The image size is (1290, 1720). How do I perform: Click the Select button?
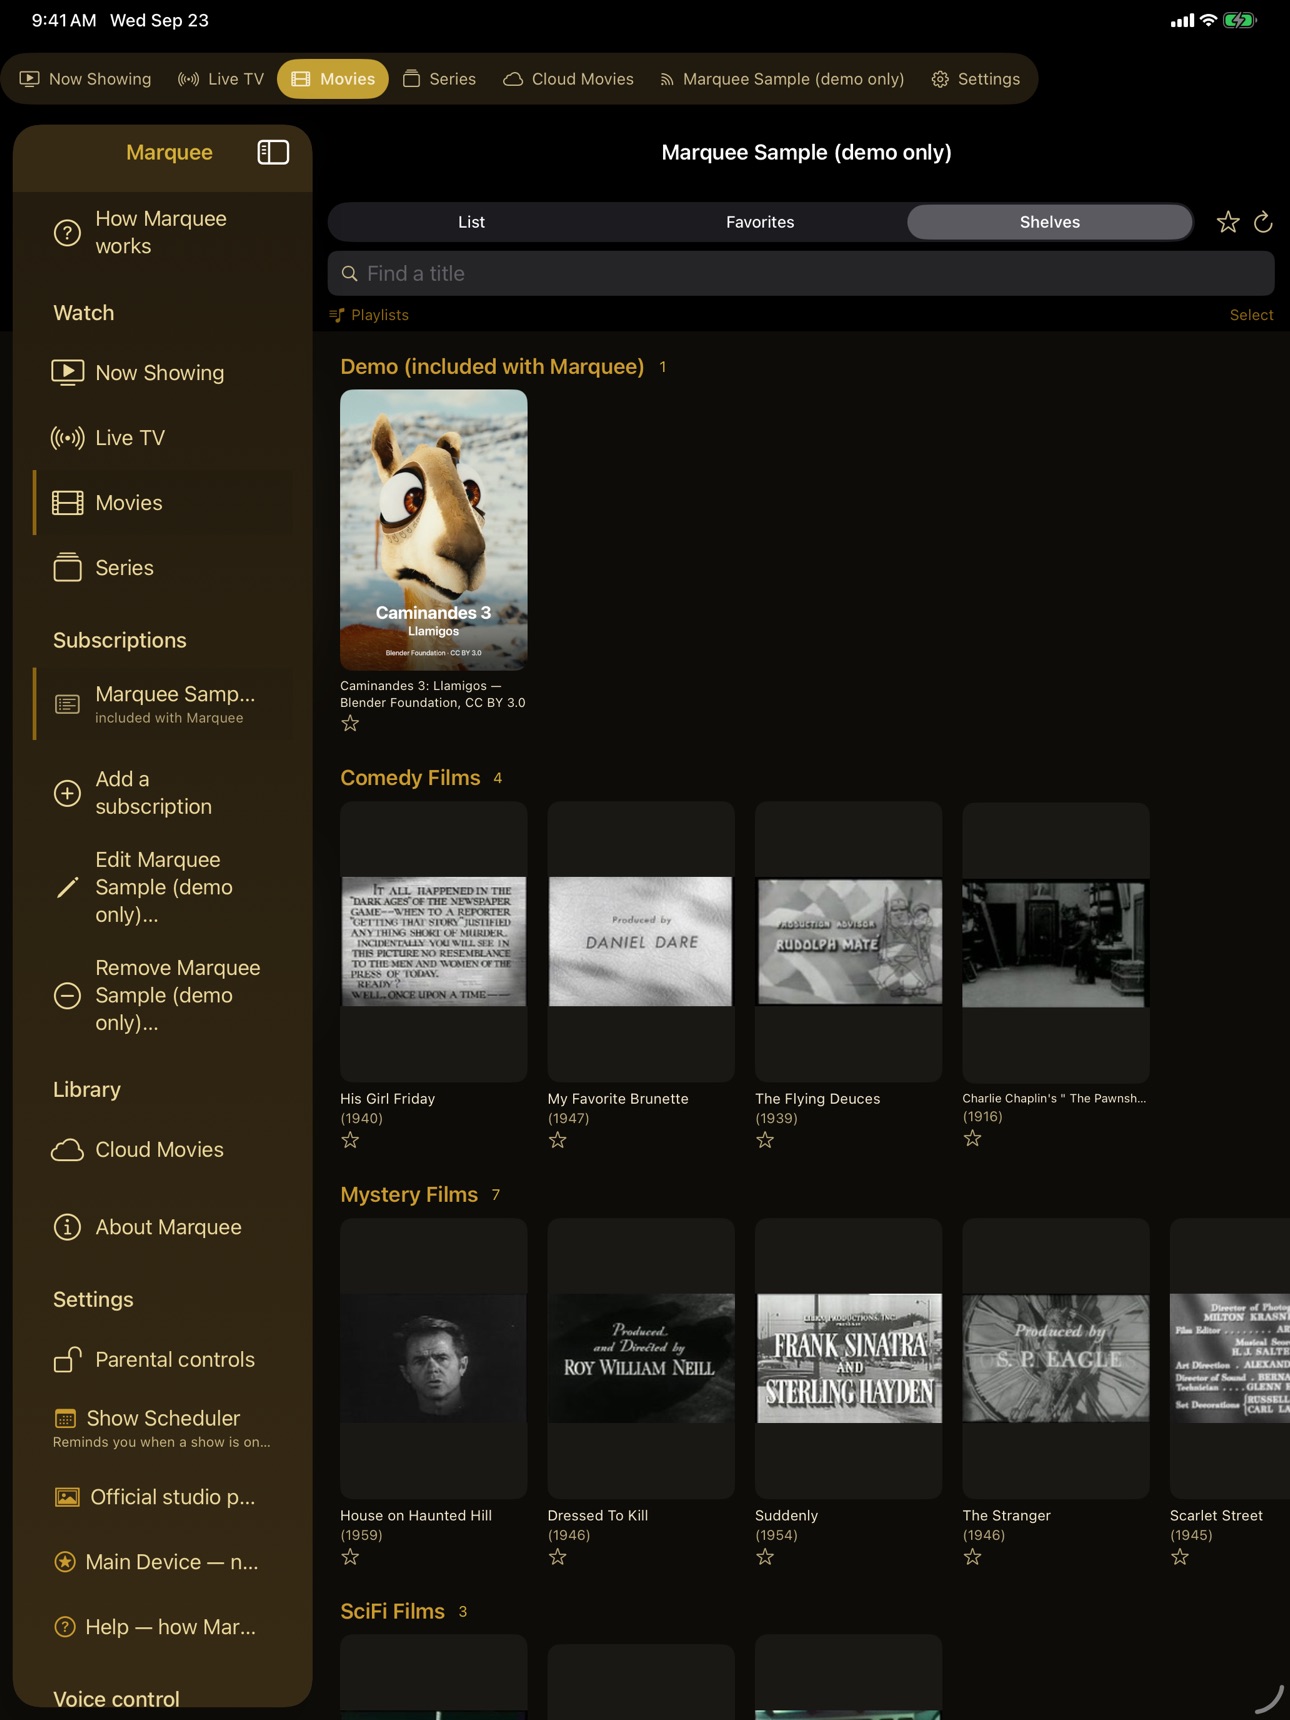(1251, 315)
